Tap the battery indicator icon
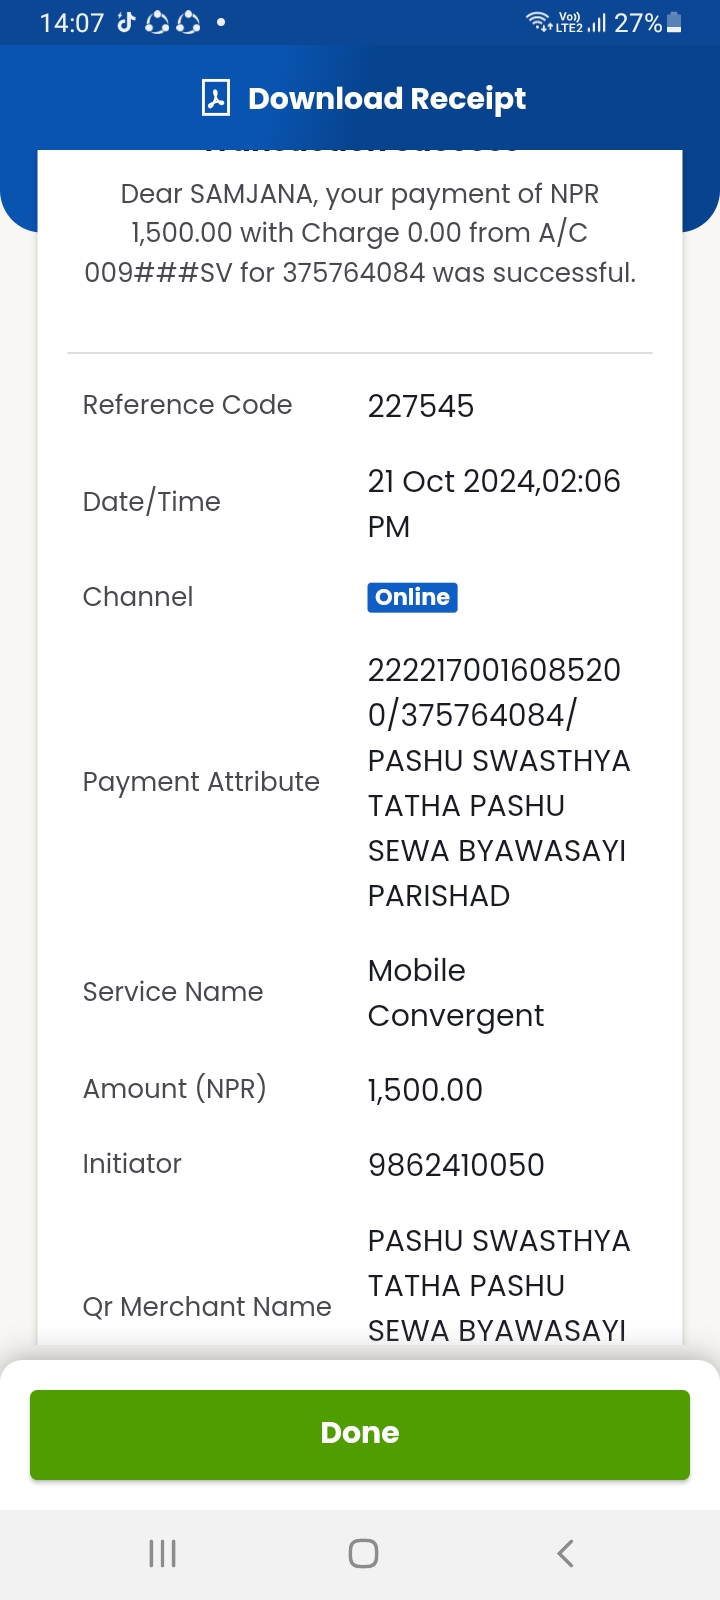 pyautogui.click(x=674, y=22)
